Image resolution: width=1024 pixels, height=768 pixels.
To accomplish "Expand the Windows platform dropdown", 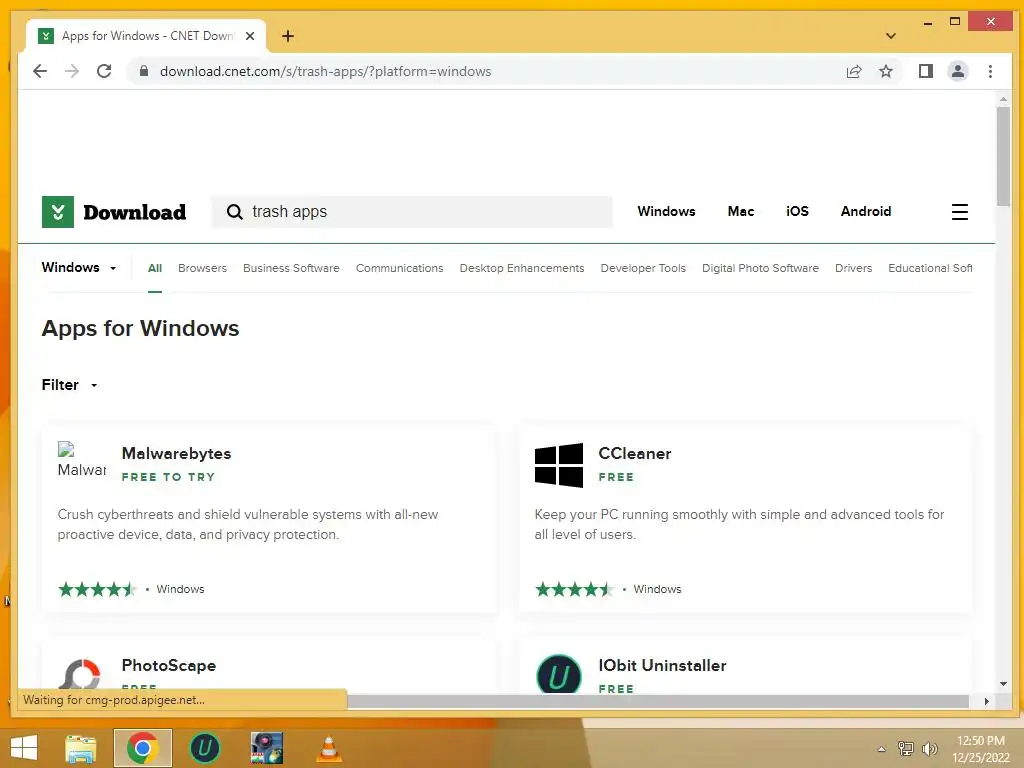I will [79, 268].
